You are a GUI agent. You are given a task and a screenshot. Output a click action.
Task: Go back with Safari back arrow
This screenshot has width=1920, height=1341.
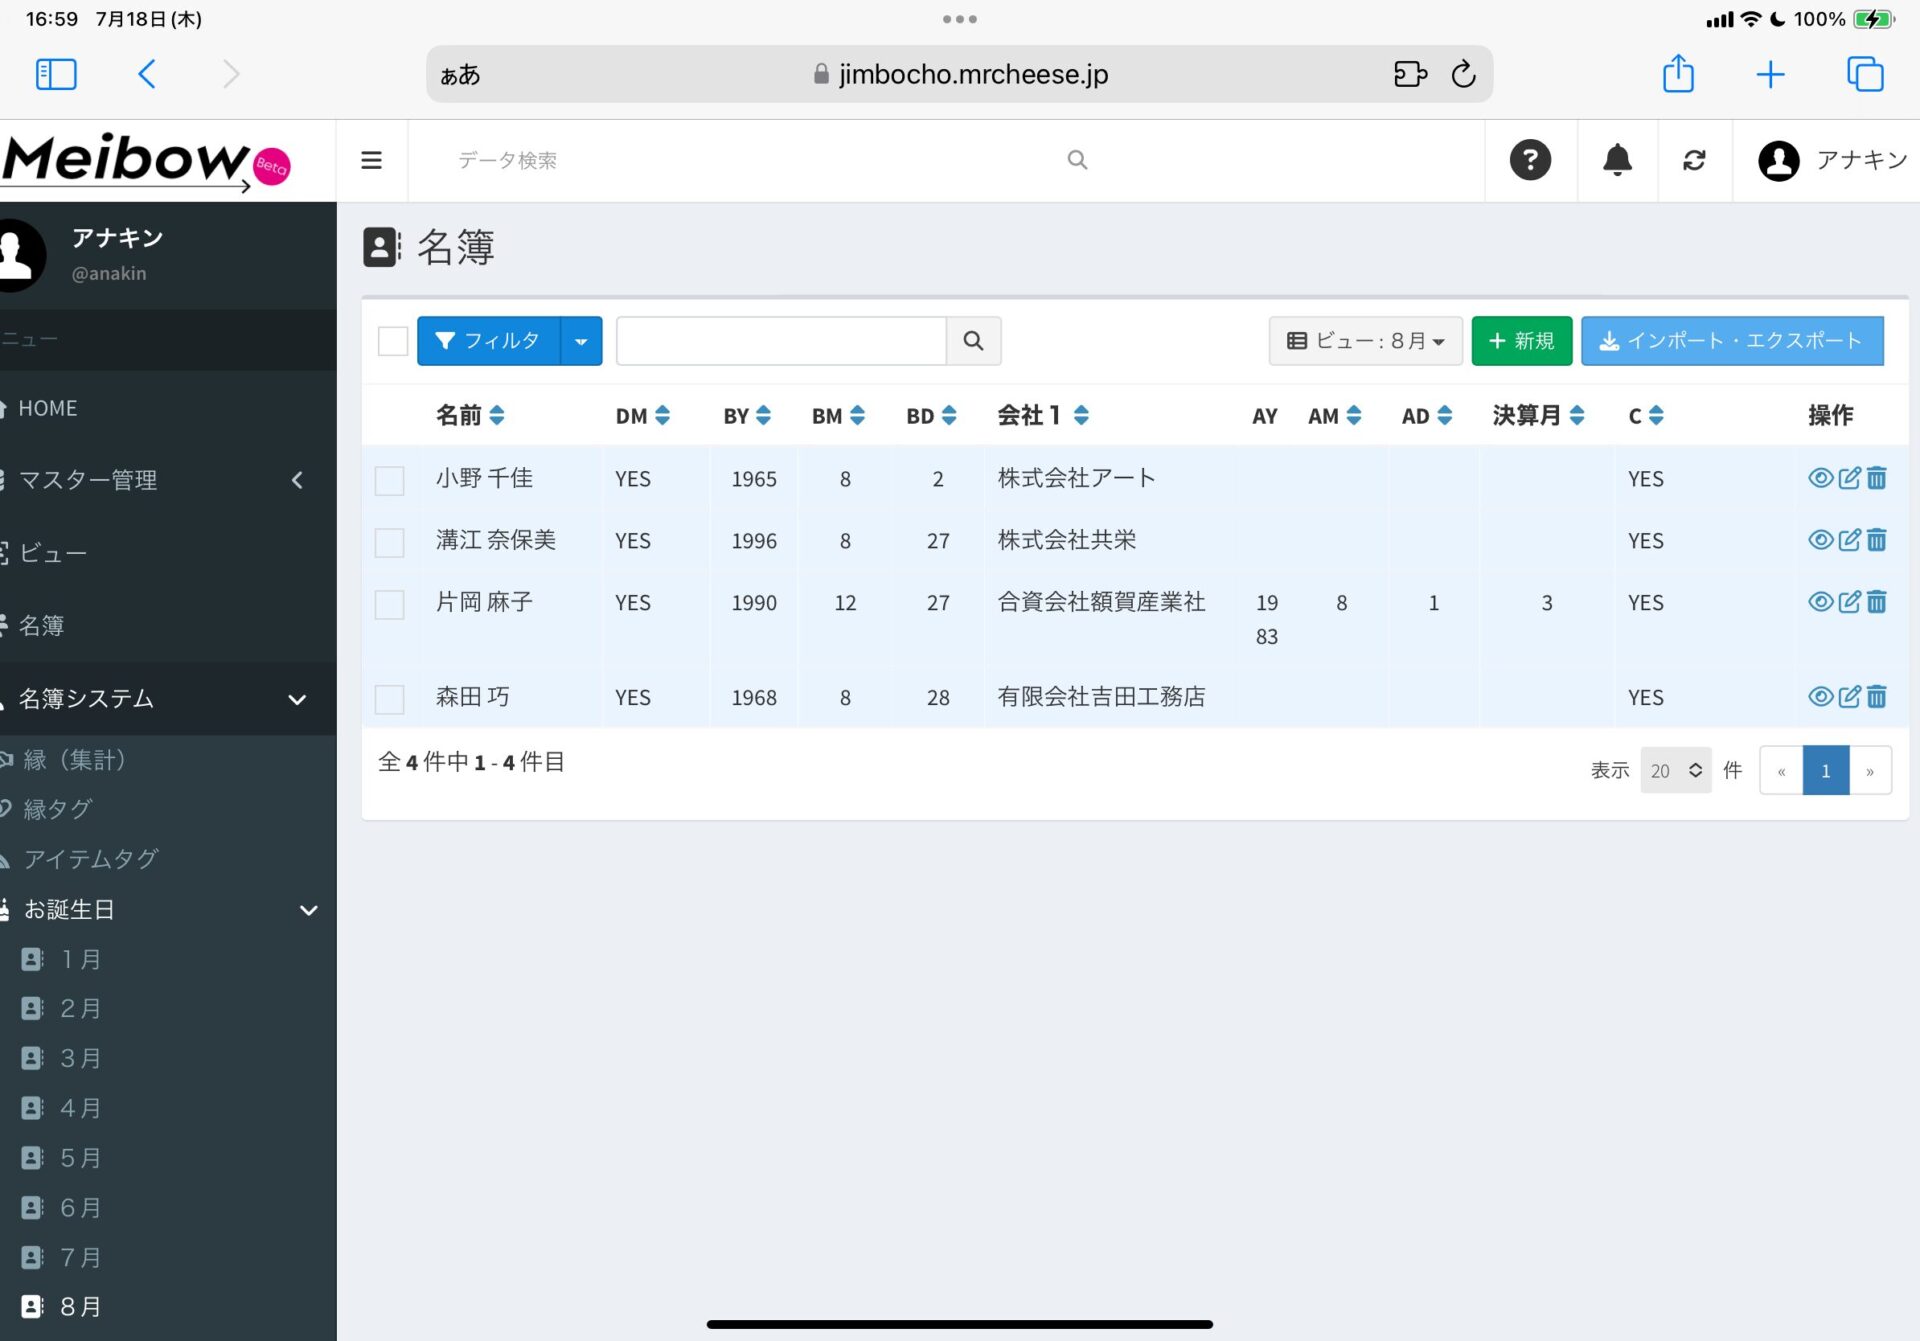click(x=147, y=74)
